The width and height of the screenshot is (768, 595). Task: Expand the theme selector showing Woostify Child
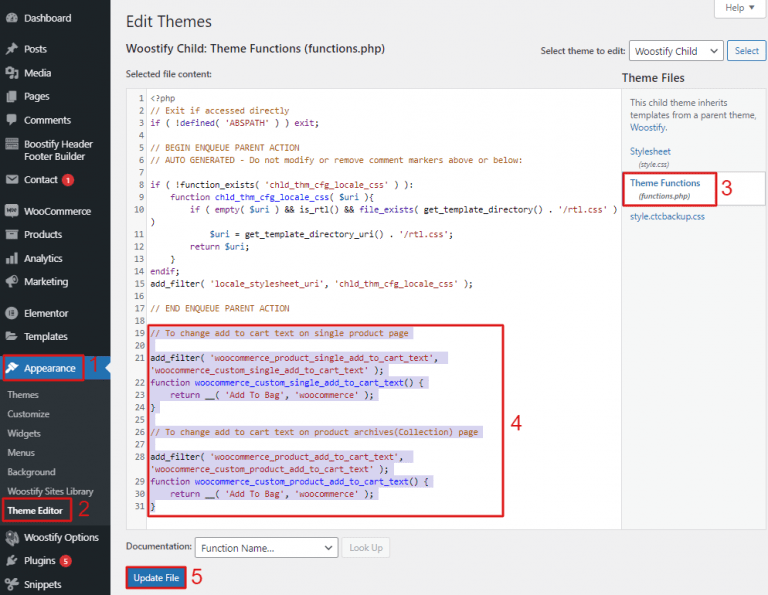tap(676, 51)
